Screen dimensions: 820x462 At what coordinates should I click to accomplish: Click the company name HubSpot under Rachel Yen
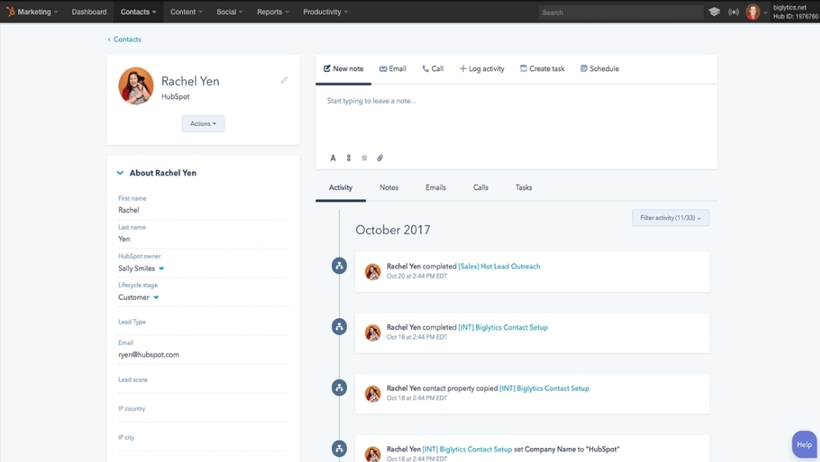pos(175,97)
